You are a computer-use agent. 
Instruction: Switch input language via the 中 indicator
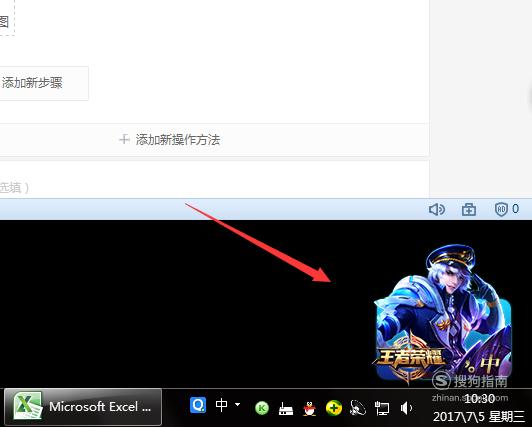222,405
